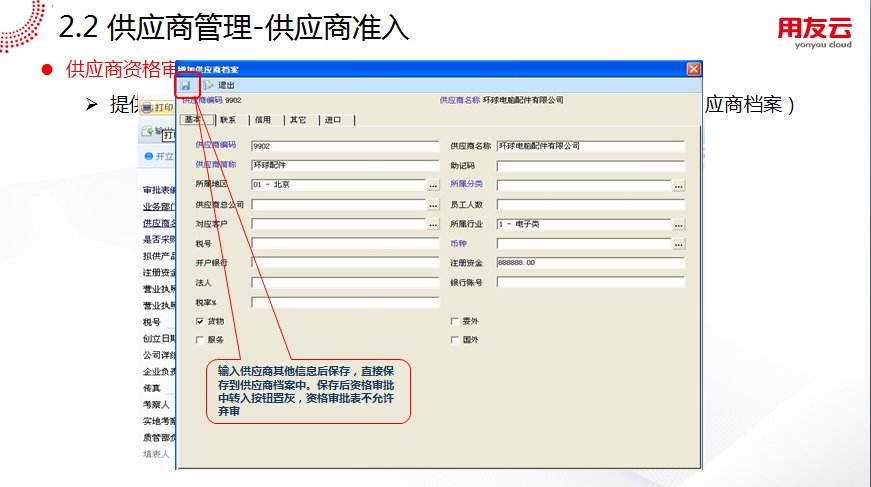Click the 币种 label link
The width and height of the screenshot is (871, 487).
point(458,244)
